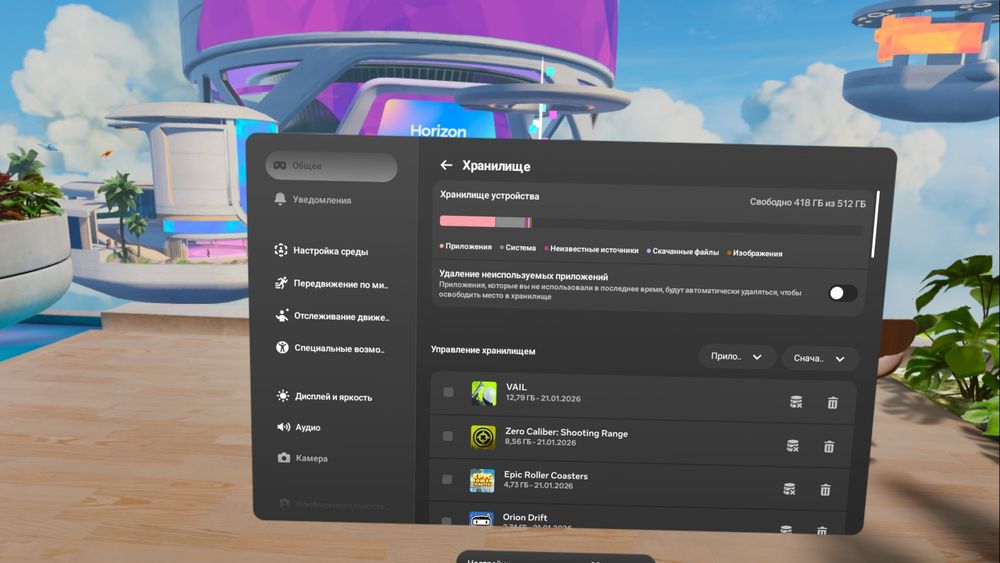Image resolution: width=1000 pixels, height=563 pixels.
Task: Delete Orion Drift via trash icon
Action: pos(821,530)
